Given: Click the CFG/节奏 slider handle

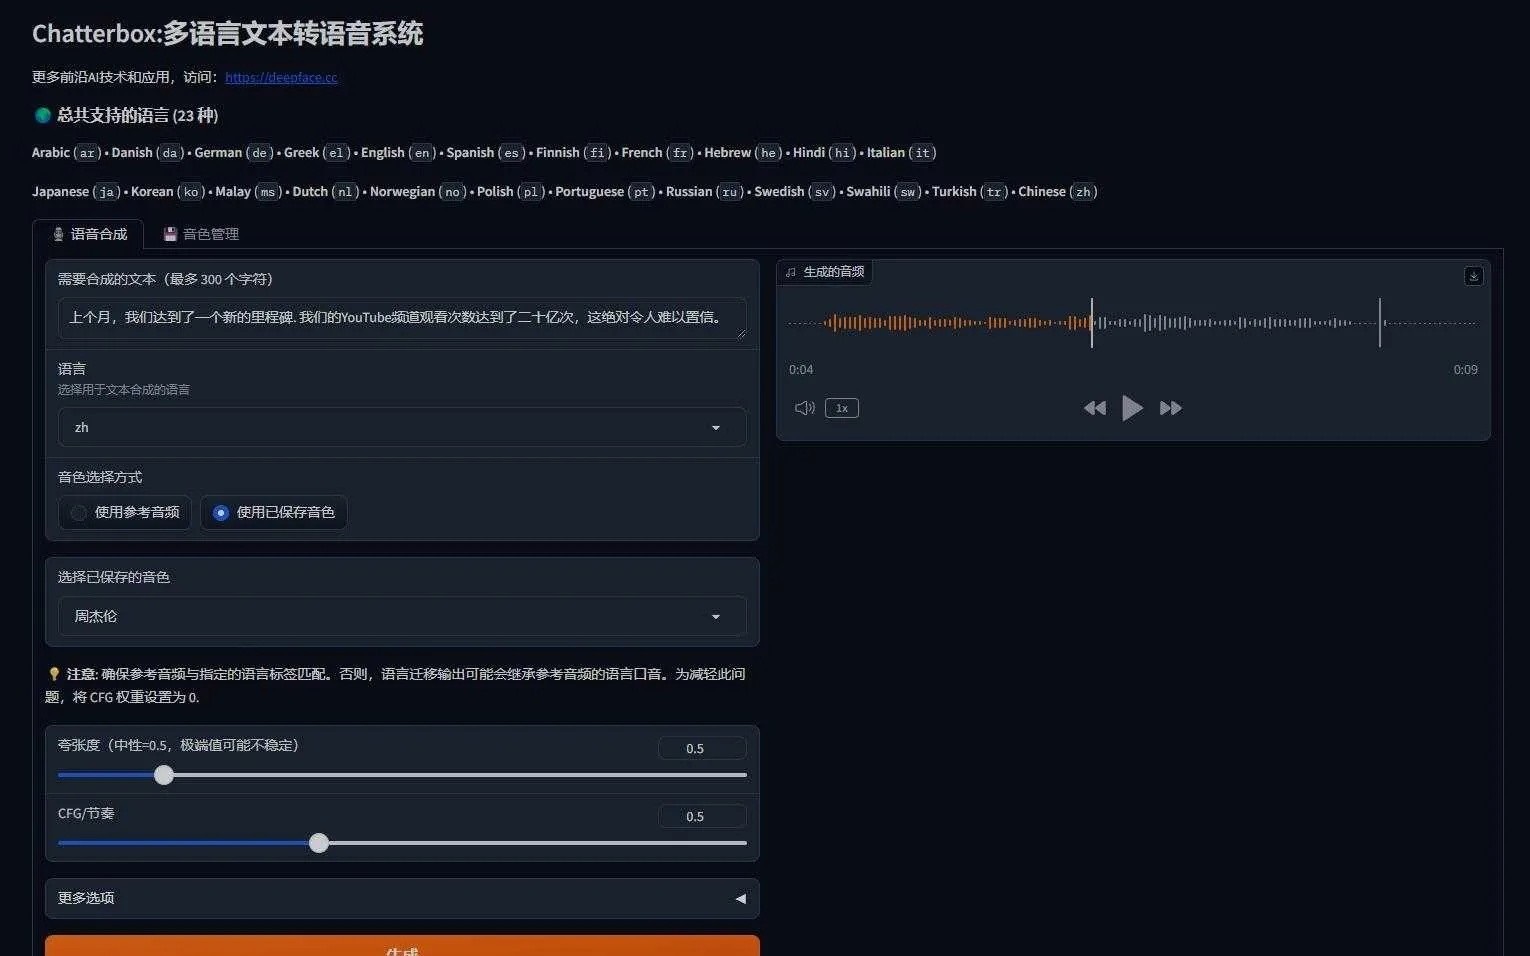Looking at the screenshot, I should click(x=319, y=843).
